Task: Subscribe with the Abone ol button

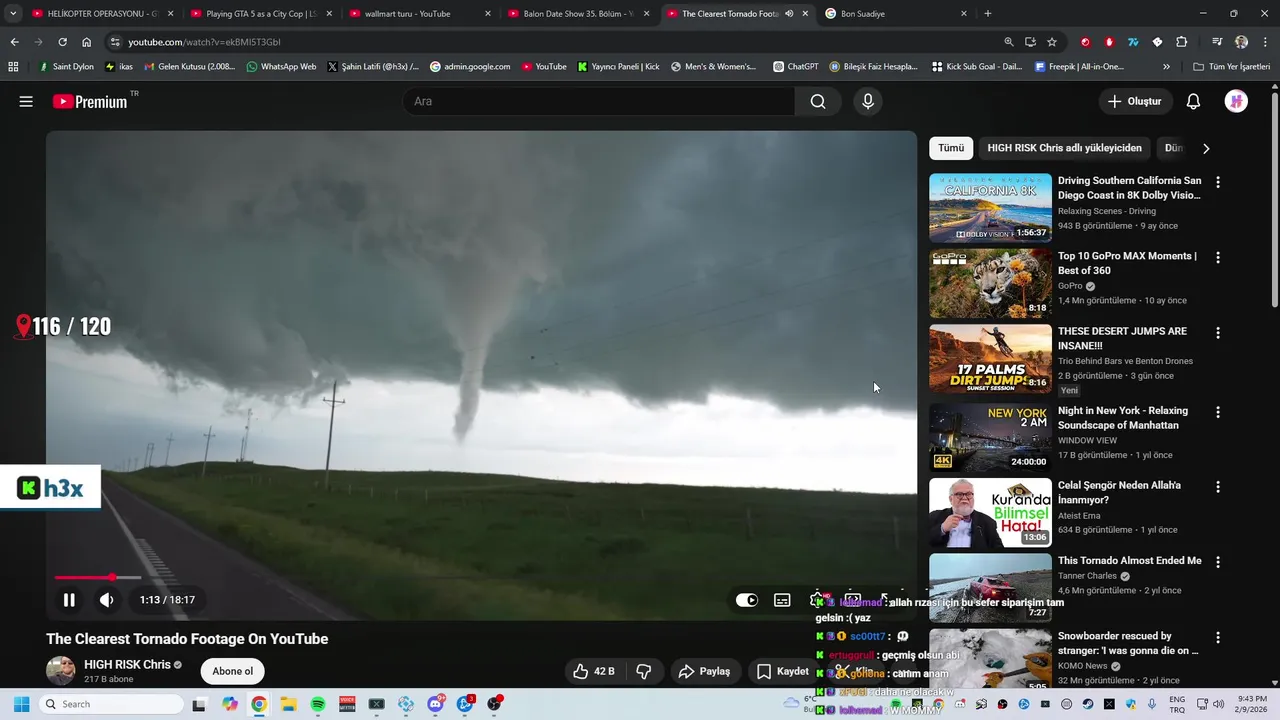Action: coord(233,671)
